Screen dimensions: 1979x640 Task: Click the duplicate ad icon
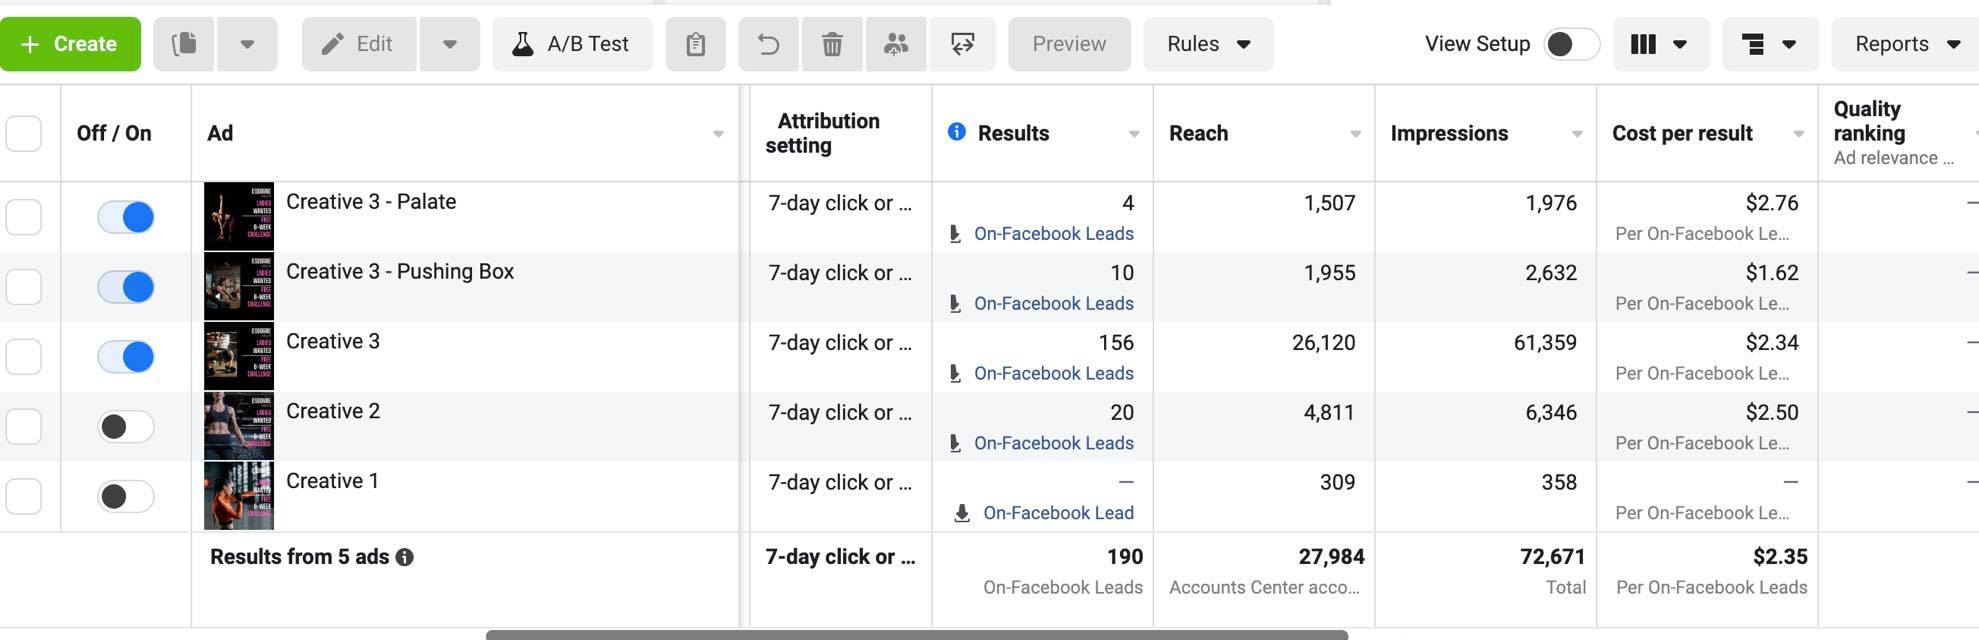184,44
